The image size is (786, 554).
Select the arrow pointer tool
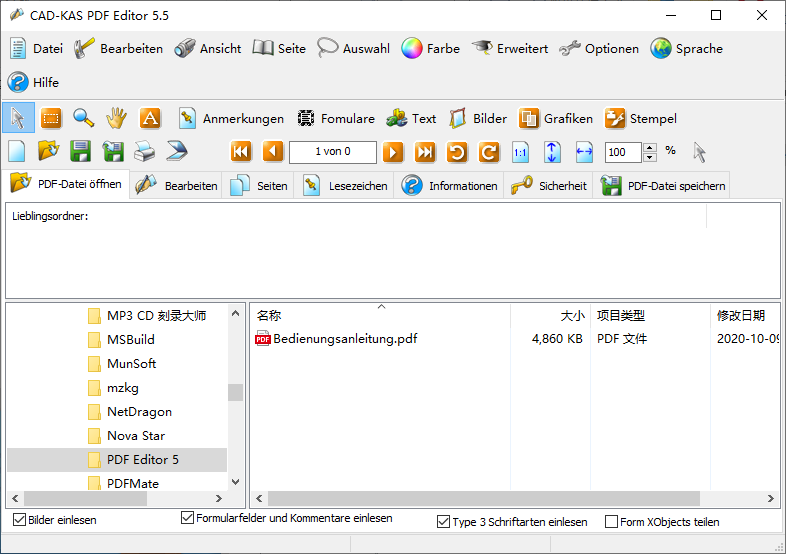[18, 118]
